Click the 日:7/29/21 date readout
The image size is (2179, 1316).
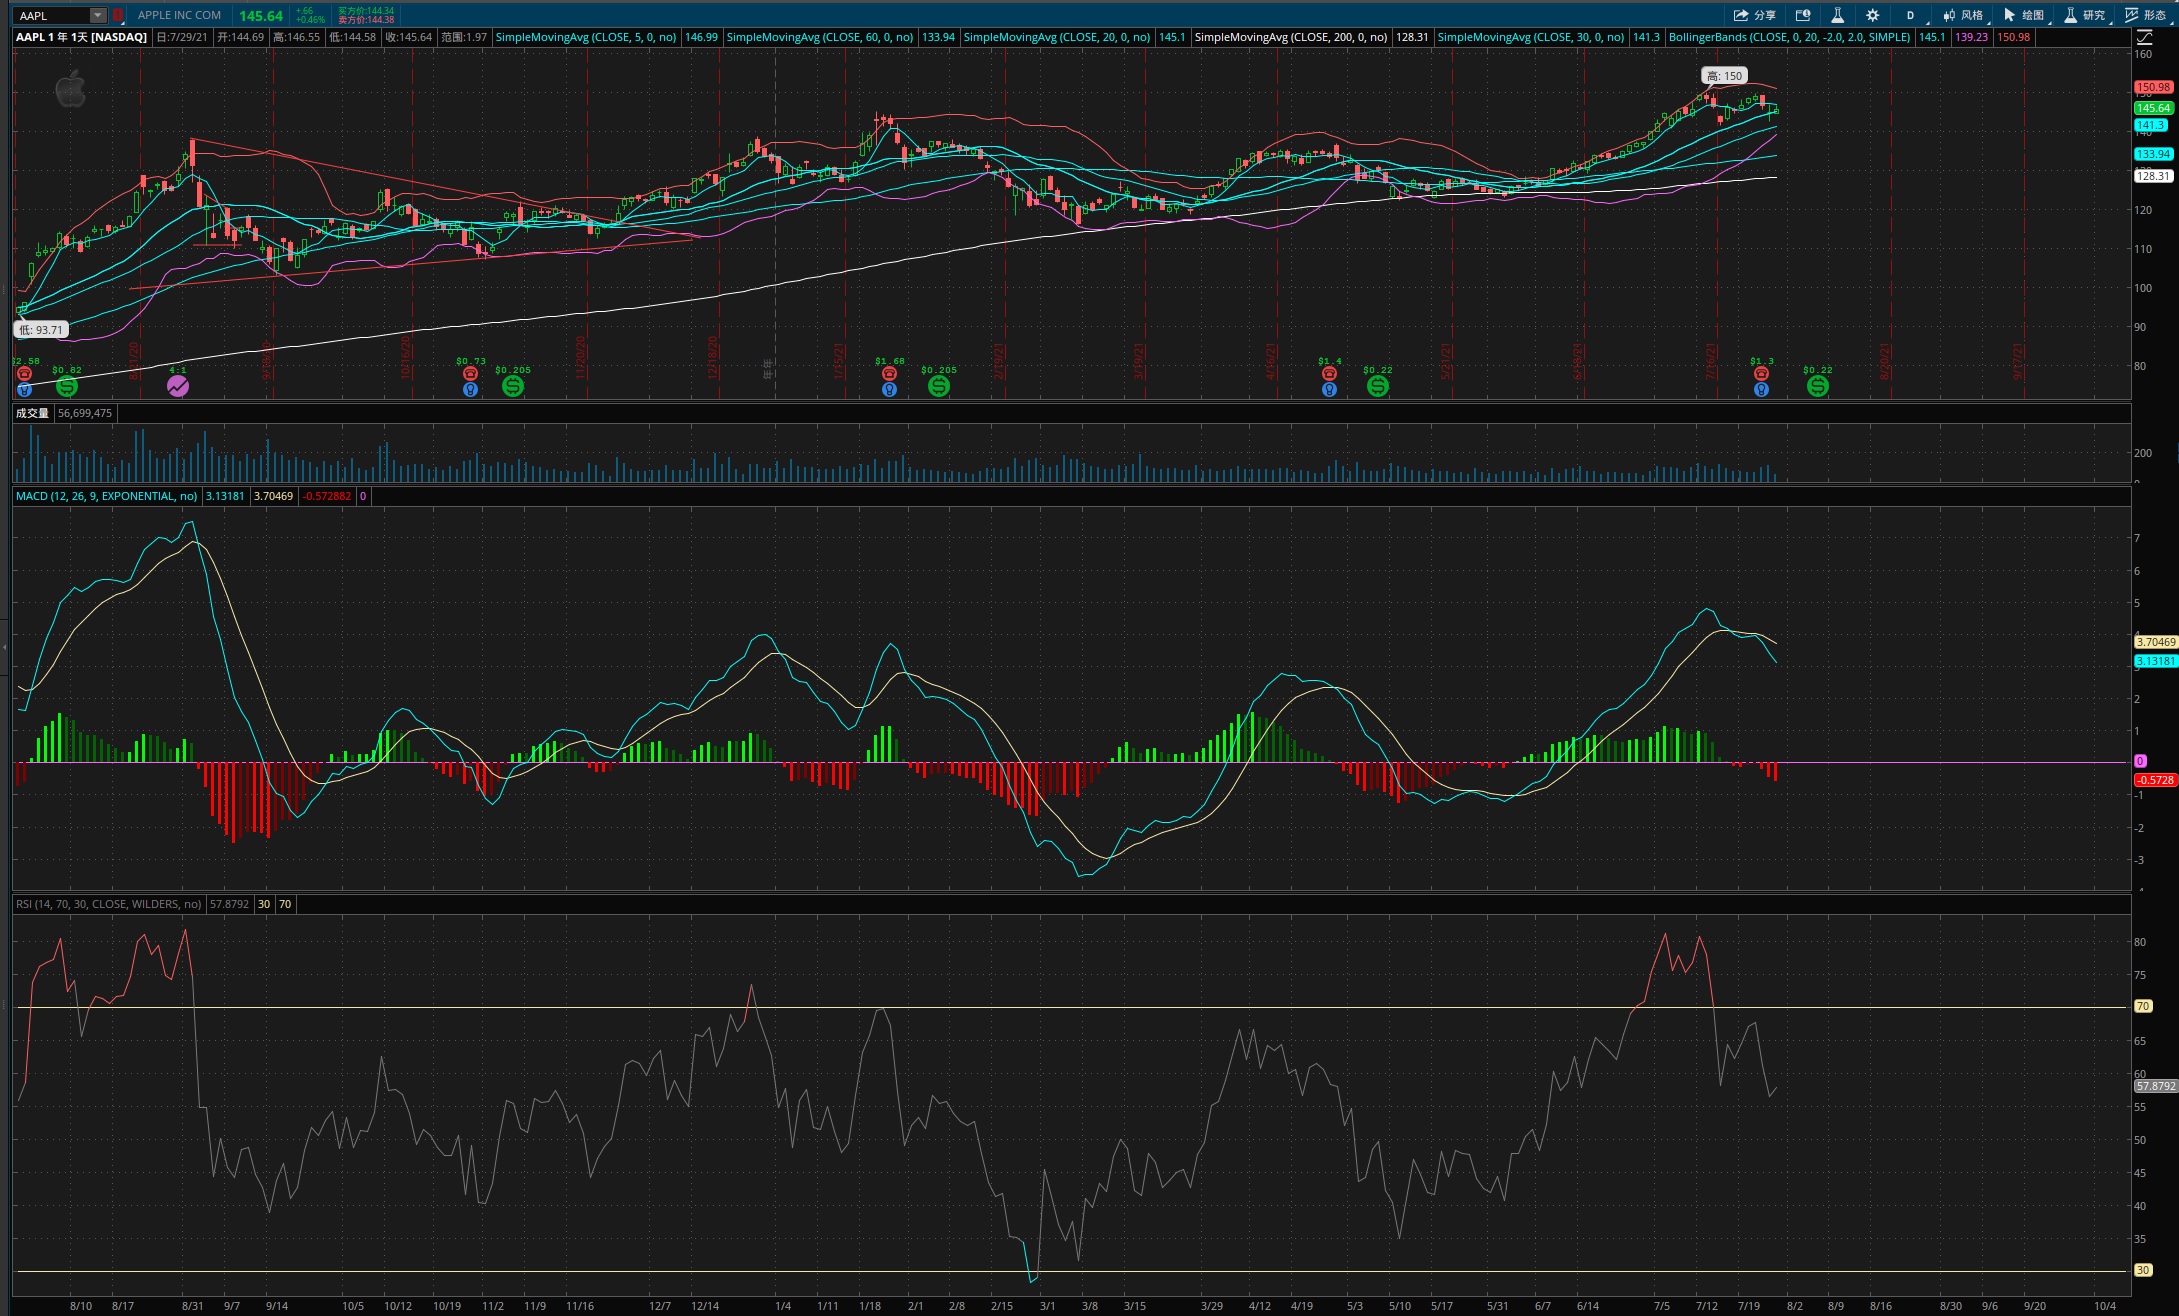[182, 37]
